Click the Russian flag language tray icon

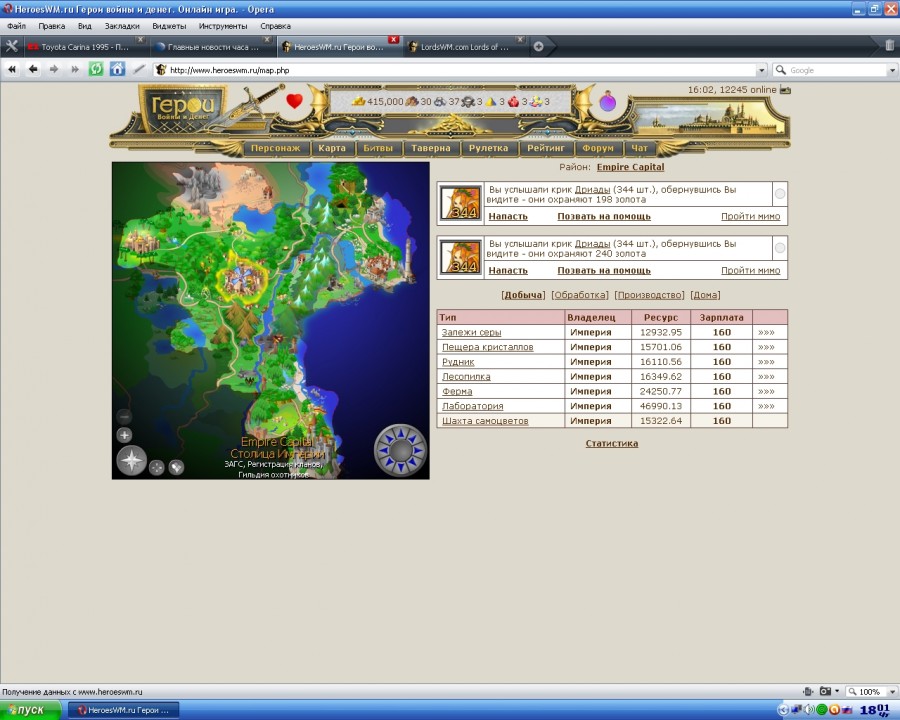[847, 710]
